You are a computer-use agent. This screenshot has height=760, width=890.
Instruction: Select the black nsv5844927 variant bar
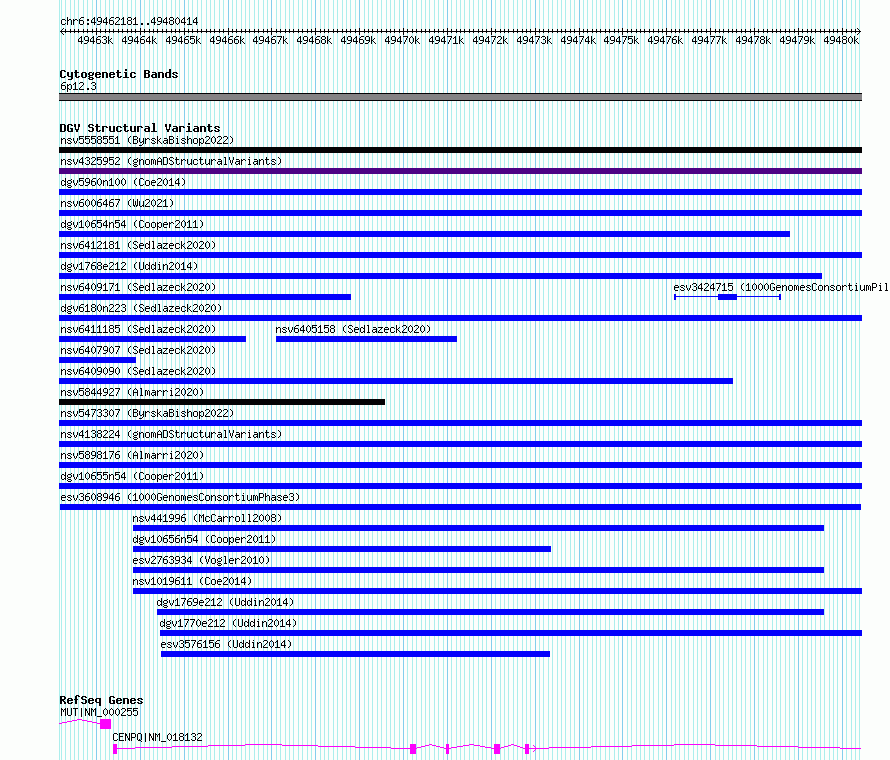[222, 402]
